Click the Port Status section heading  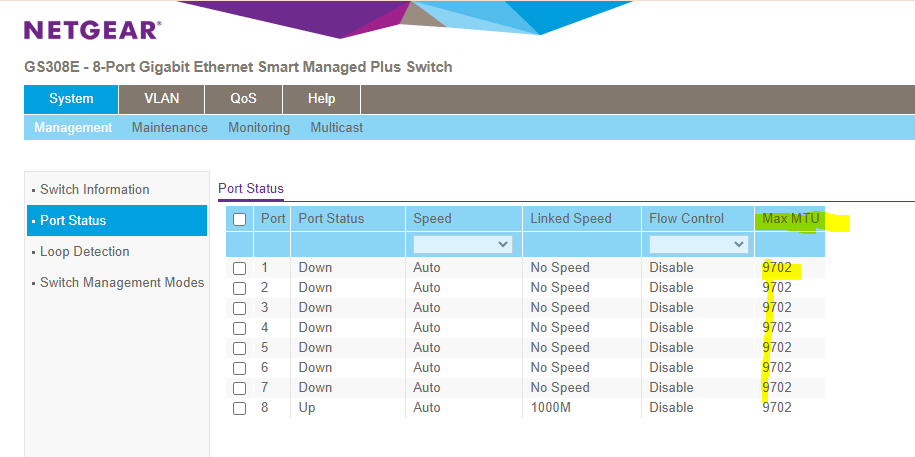(x=251, y=189)
